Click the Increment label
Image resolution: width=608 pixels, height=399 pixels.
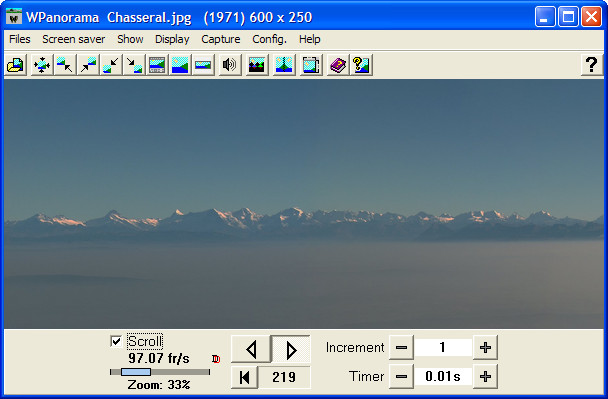pos(355,347)
